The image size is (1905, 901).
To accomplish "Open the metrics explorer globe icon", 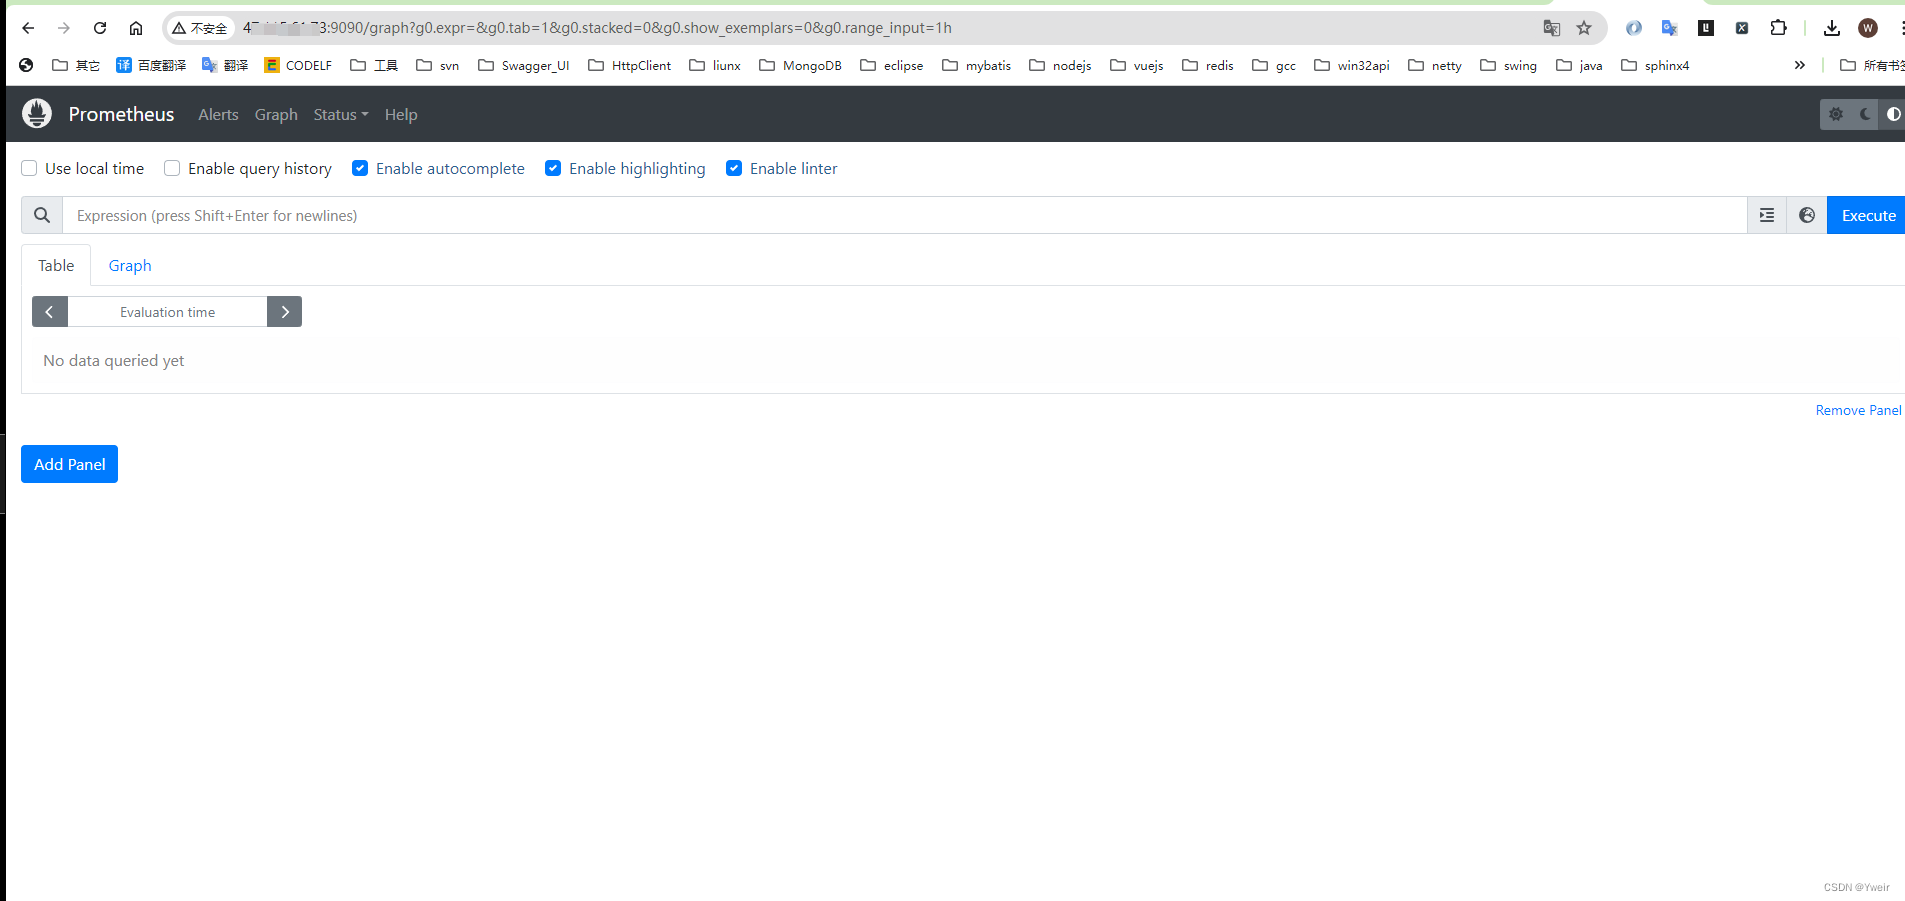I will (x=1807, y=215).
